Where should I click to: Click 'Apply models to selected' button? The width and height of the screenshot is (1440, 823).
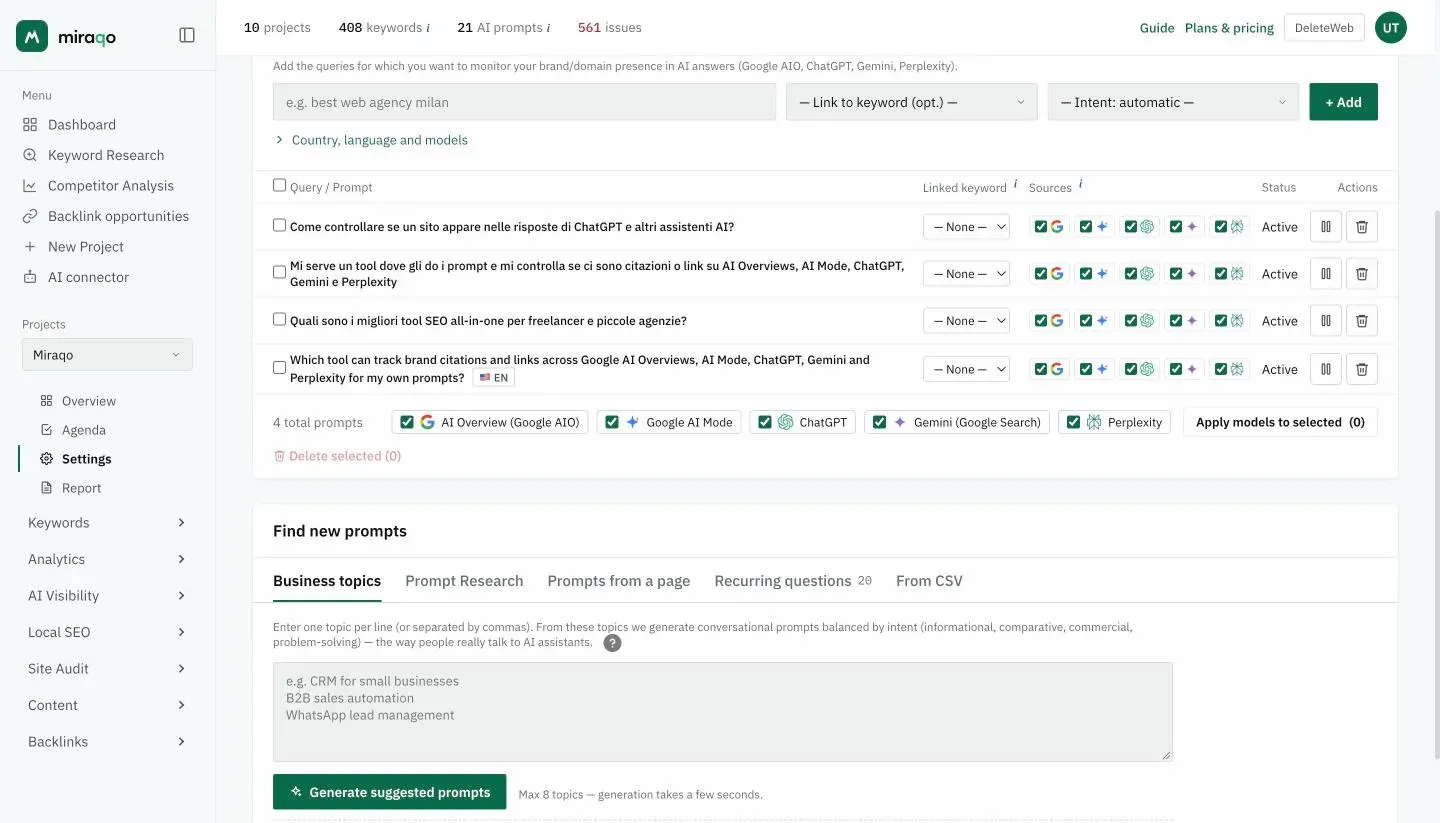[x=1280, y=422]
